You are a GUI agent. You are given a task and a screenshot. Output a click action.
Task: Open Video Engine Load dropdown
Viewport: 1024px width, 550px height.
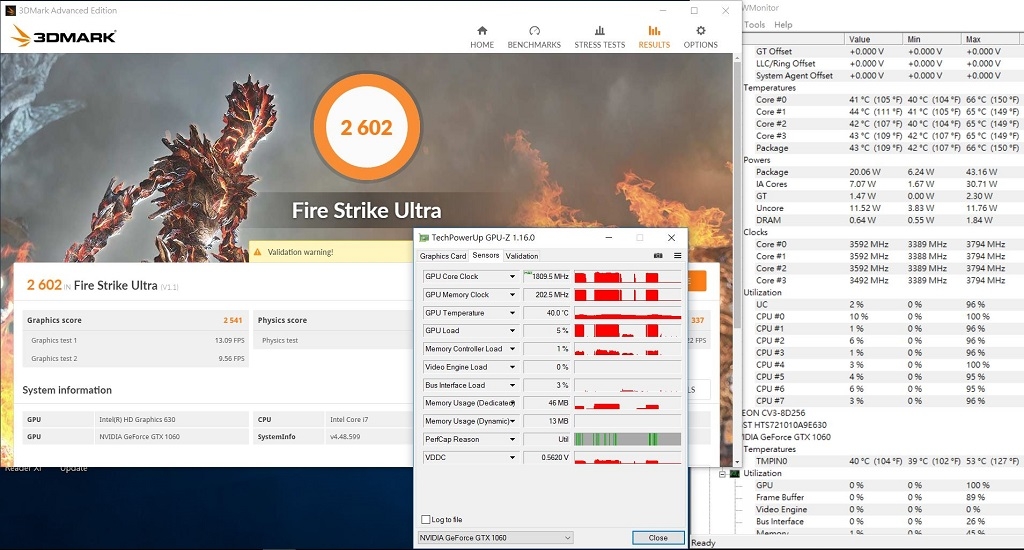[x=513, y=367]
